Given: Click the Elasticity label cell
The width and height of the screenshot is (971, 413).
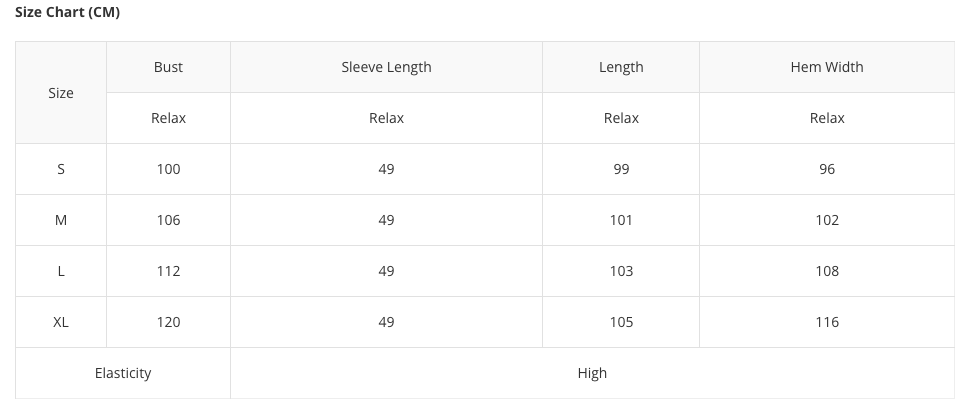Looking at the screenshot, I should 123,373.
